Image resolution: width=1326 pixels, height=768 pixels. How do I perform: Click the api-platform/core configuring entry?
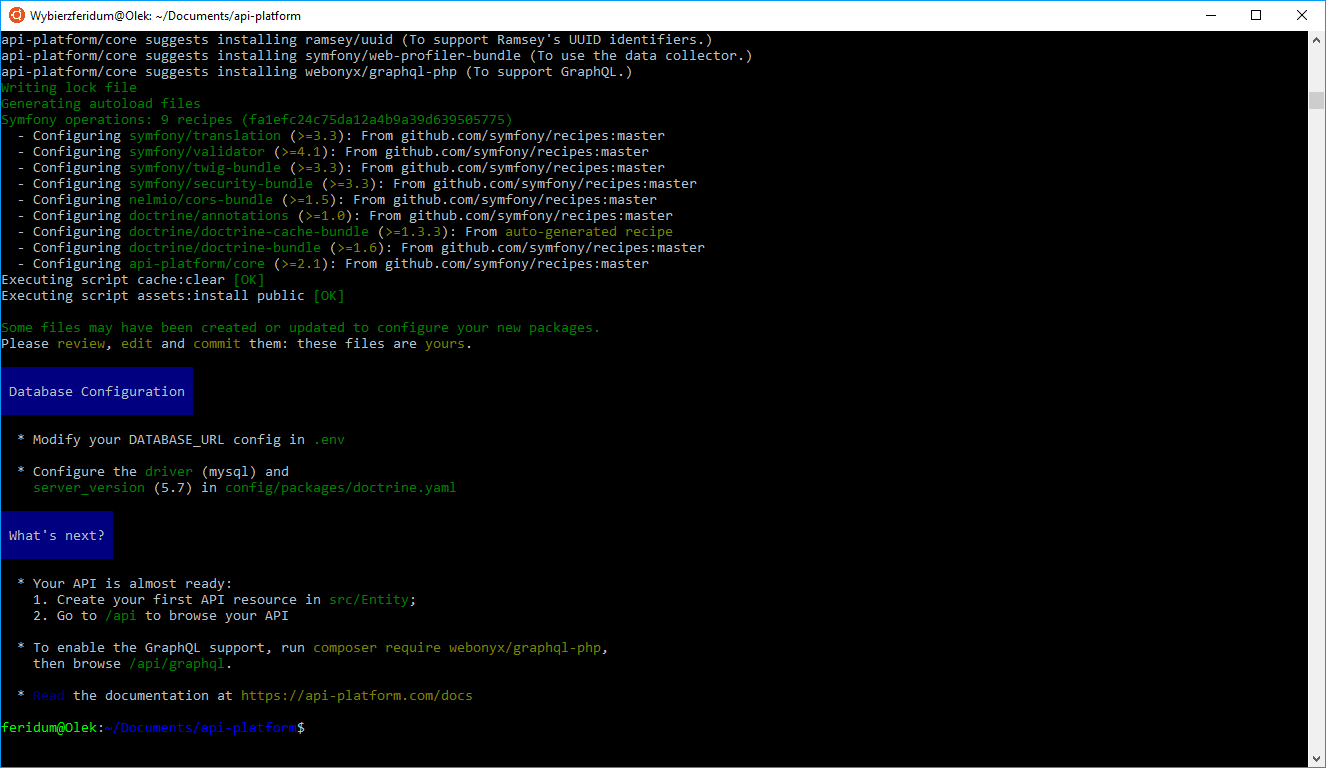[x=196, y=263]
